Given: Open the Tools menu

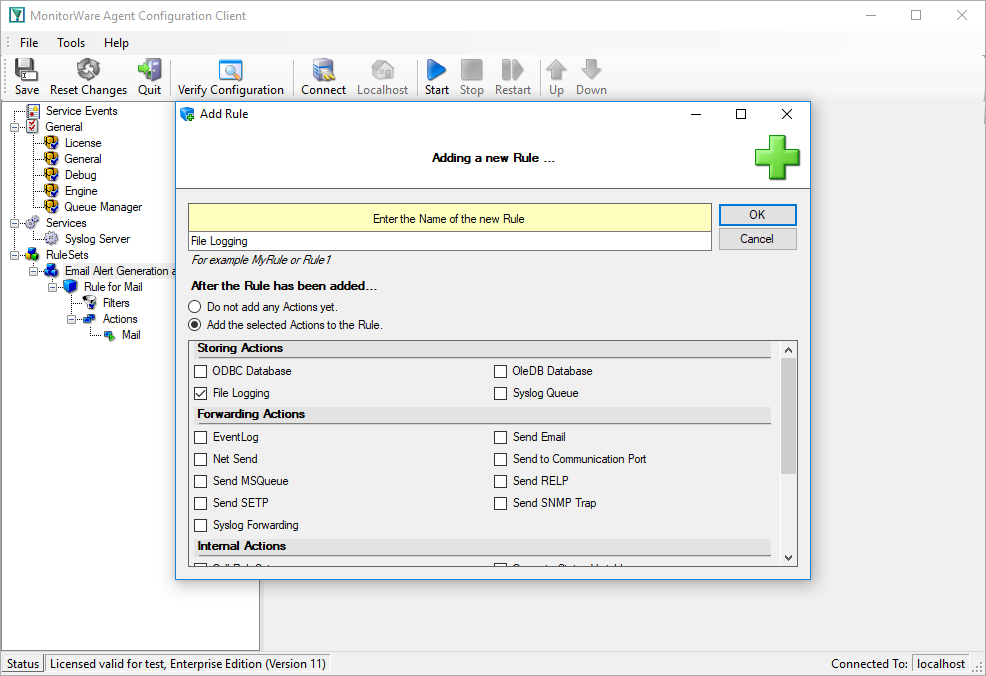Looking at the screenshot, I should (x=71, y=43).
